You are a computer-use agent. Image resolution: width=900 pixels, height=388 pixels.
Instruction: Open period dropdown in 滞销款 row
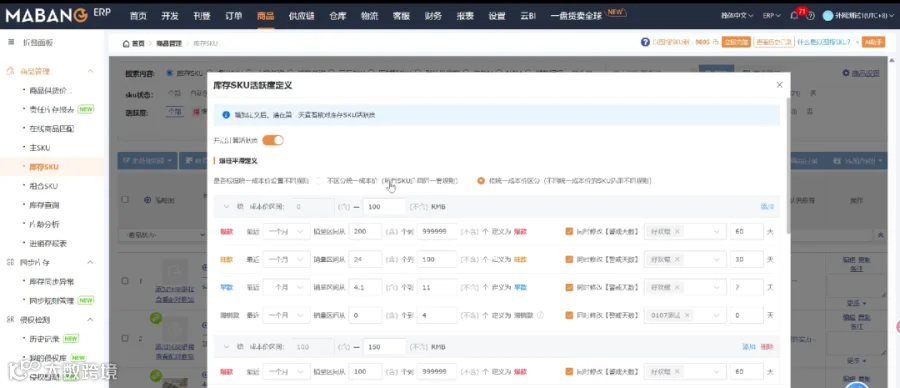[286, 315]
